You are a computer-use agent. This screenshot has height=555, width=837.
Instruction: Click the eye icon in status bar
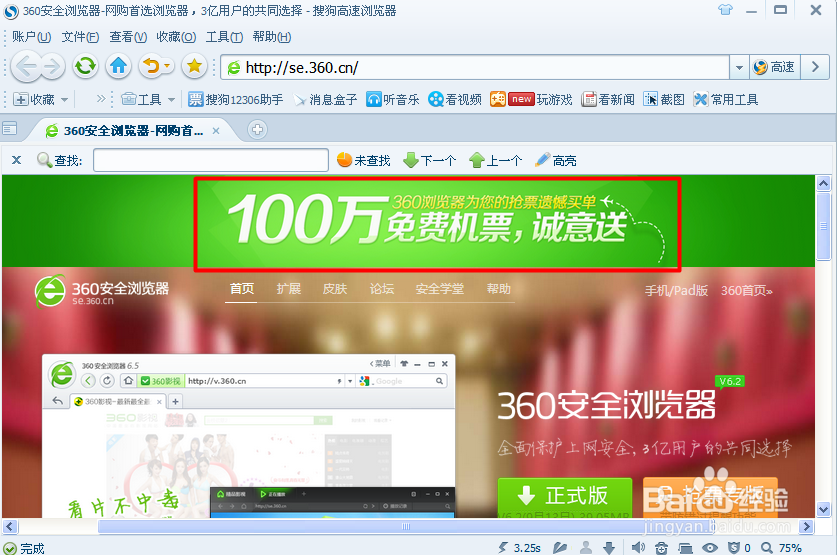coord(709,548)
